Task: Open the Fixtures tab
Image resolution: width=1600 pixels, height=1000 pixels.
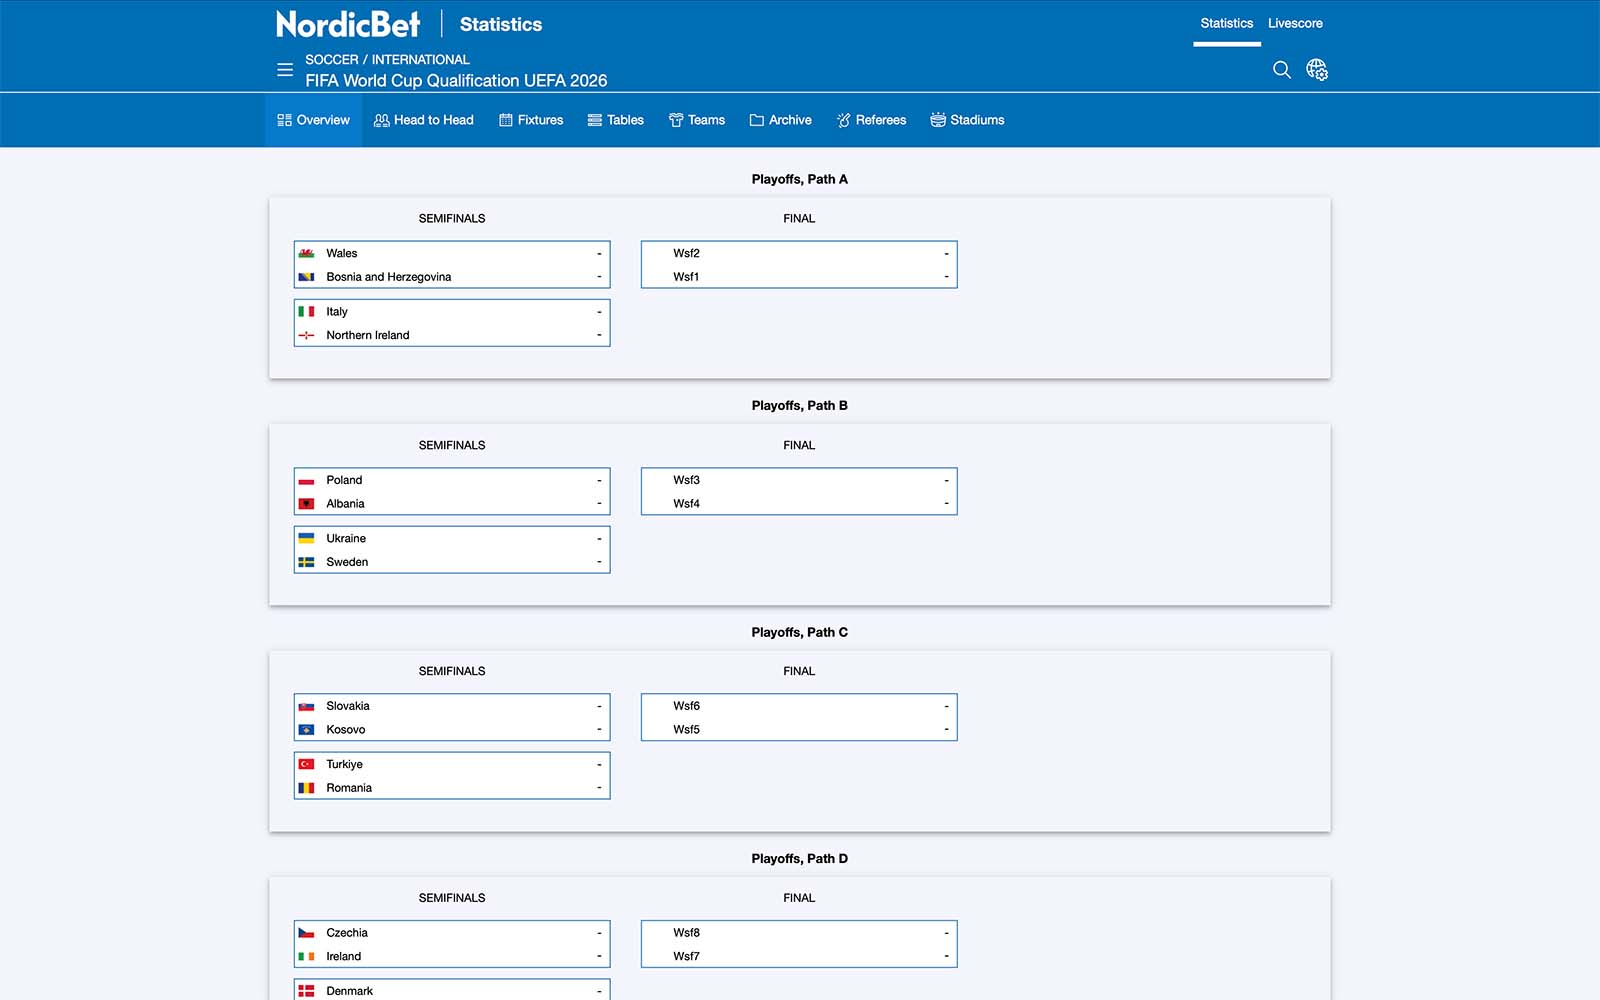Action: coord(531,120)
